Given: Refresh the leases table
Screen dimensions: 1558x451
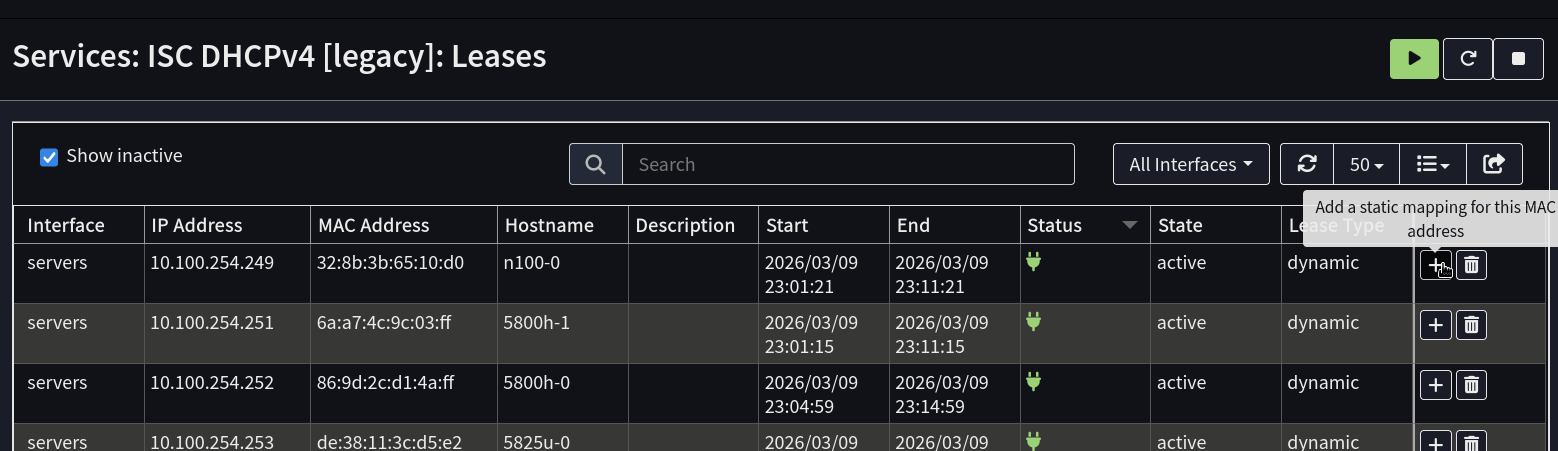Looking at the screenshot, I should tap(1307, 164).
